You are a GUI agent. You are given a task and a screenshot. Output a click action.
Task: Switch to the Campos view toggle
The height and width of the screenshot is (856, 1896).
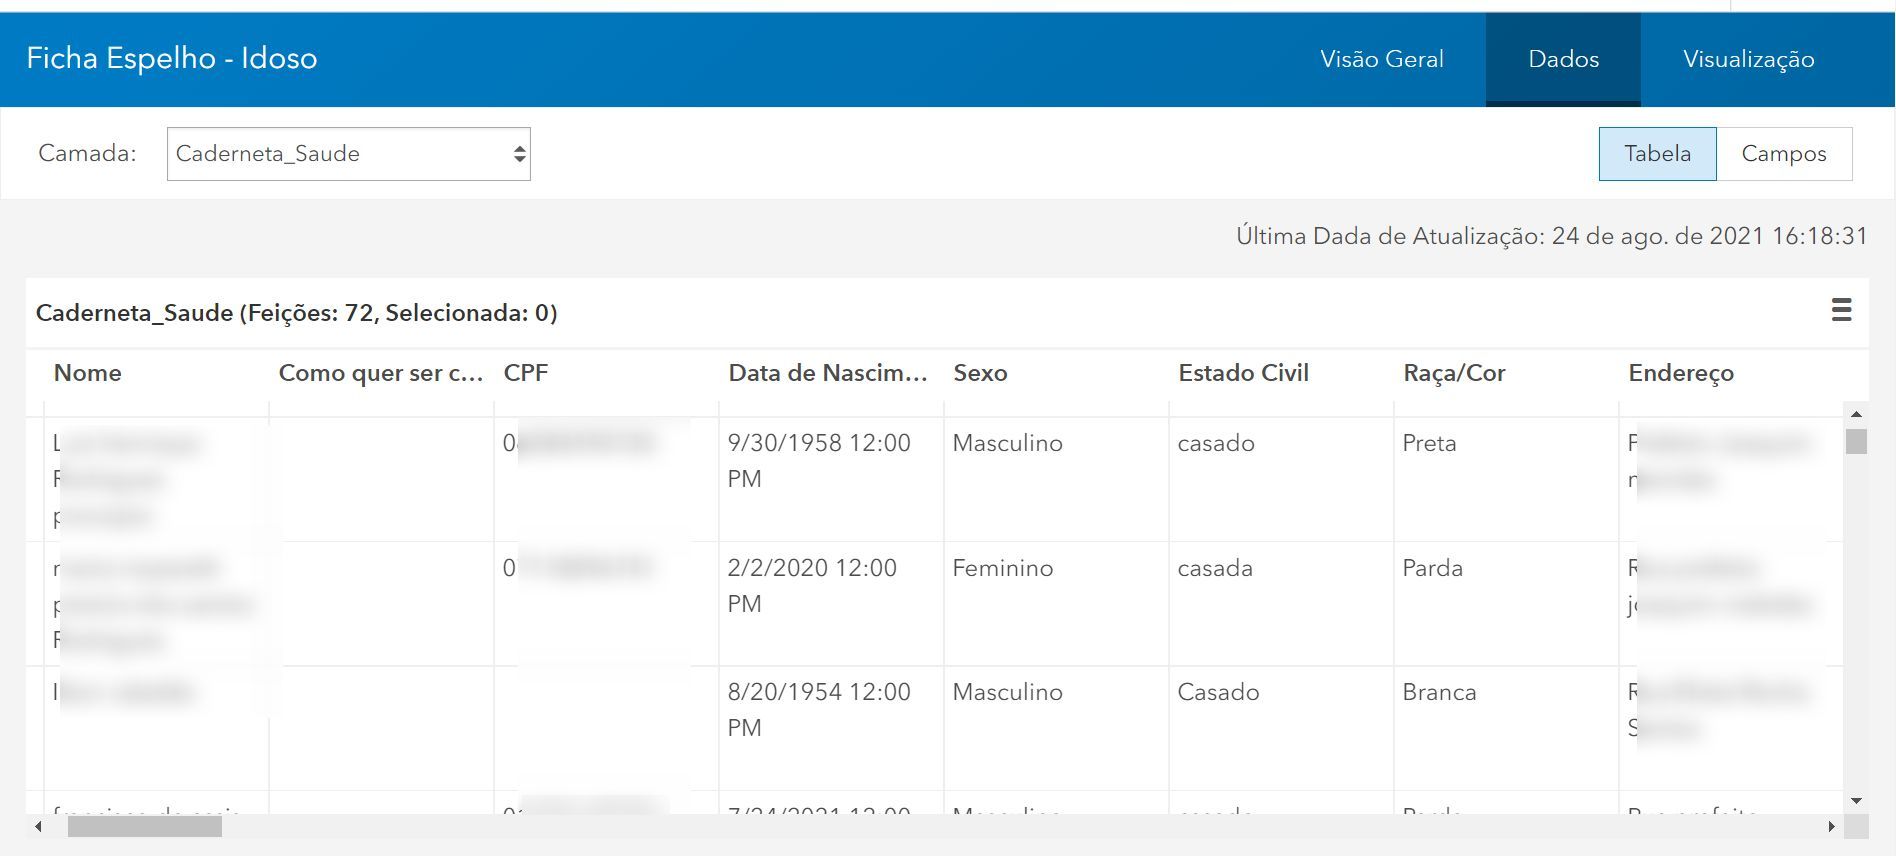(x=1784, y=154)
